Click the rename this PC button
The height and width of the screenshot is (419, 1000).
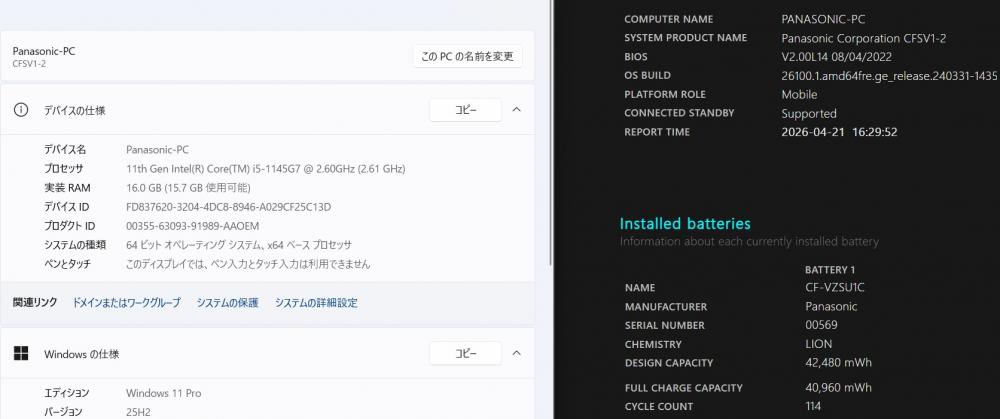click(467, 56)
